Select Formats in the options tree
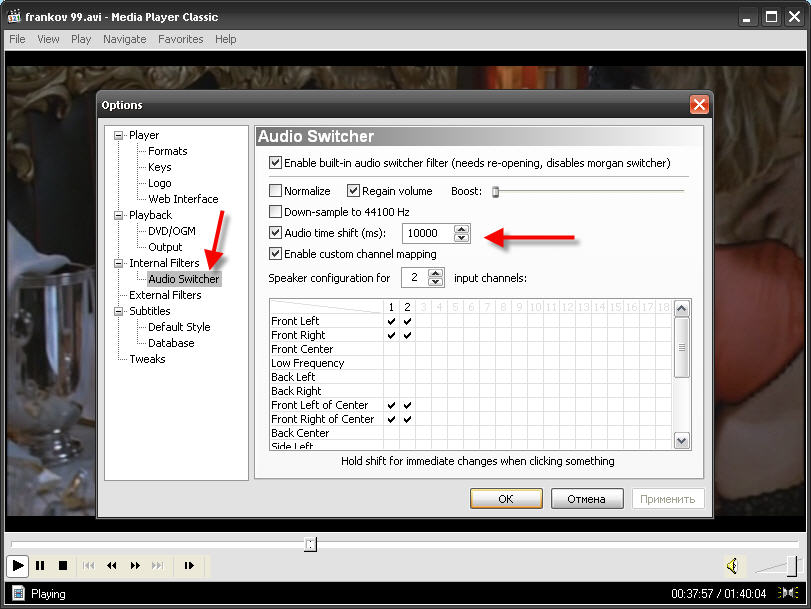 pos(168,151)
